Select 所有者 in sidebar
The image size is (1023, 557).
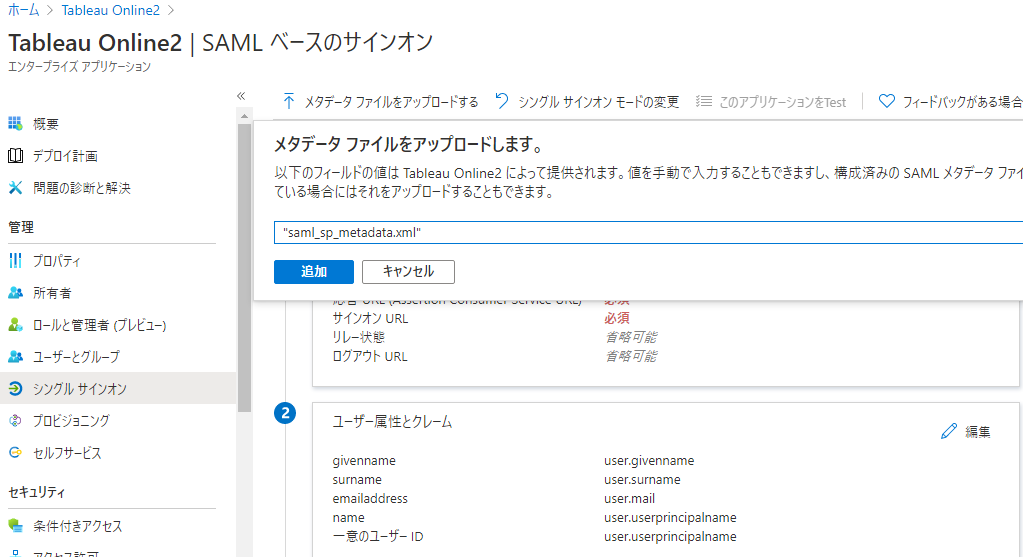pos(52,293)
